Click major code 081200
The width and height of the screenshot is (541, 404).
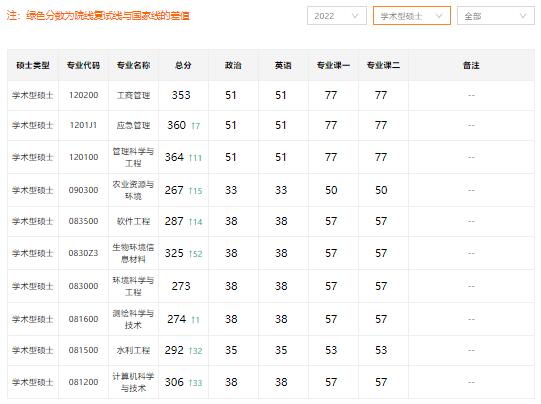83,382
